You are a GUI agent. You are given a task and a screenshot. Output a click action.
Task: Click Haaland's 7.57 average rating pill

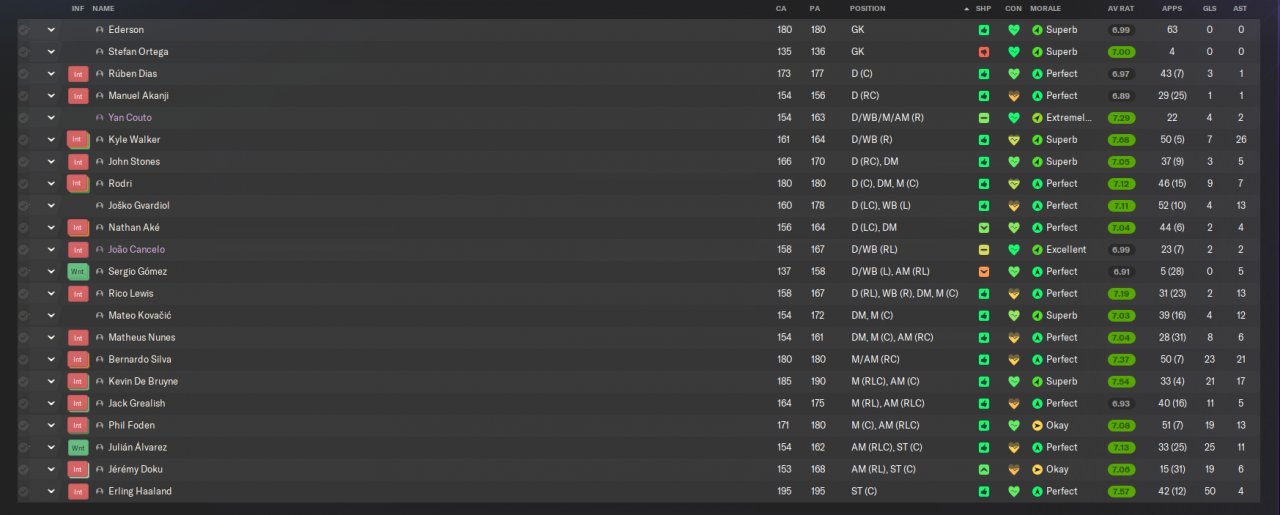[1121, 492]
